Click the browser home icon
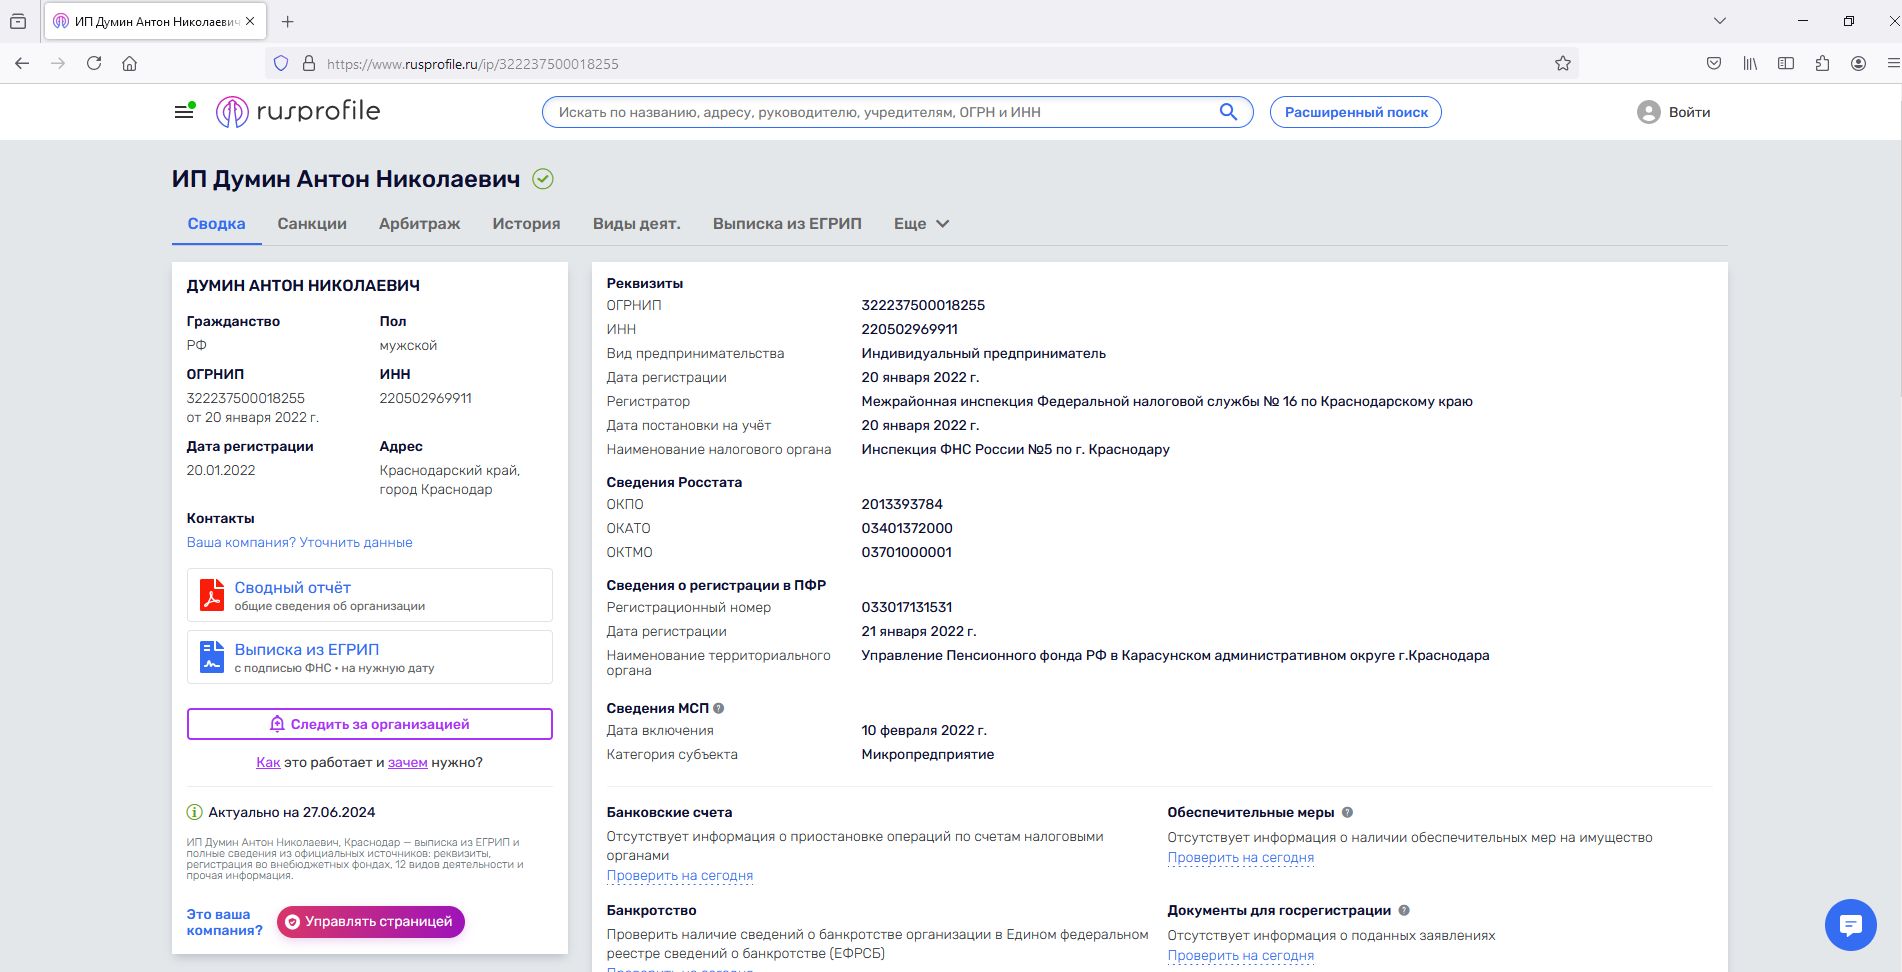The height and width of the screenshot is (972, 1902). (130, 63)
